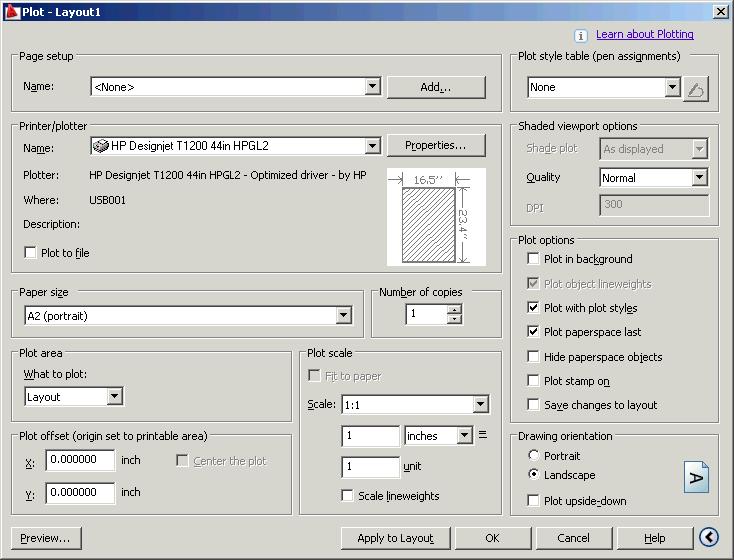Screen dimensions: 734x560
Task: Open page setup Name dropdown
Action: click(373, 86)
